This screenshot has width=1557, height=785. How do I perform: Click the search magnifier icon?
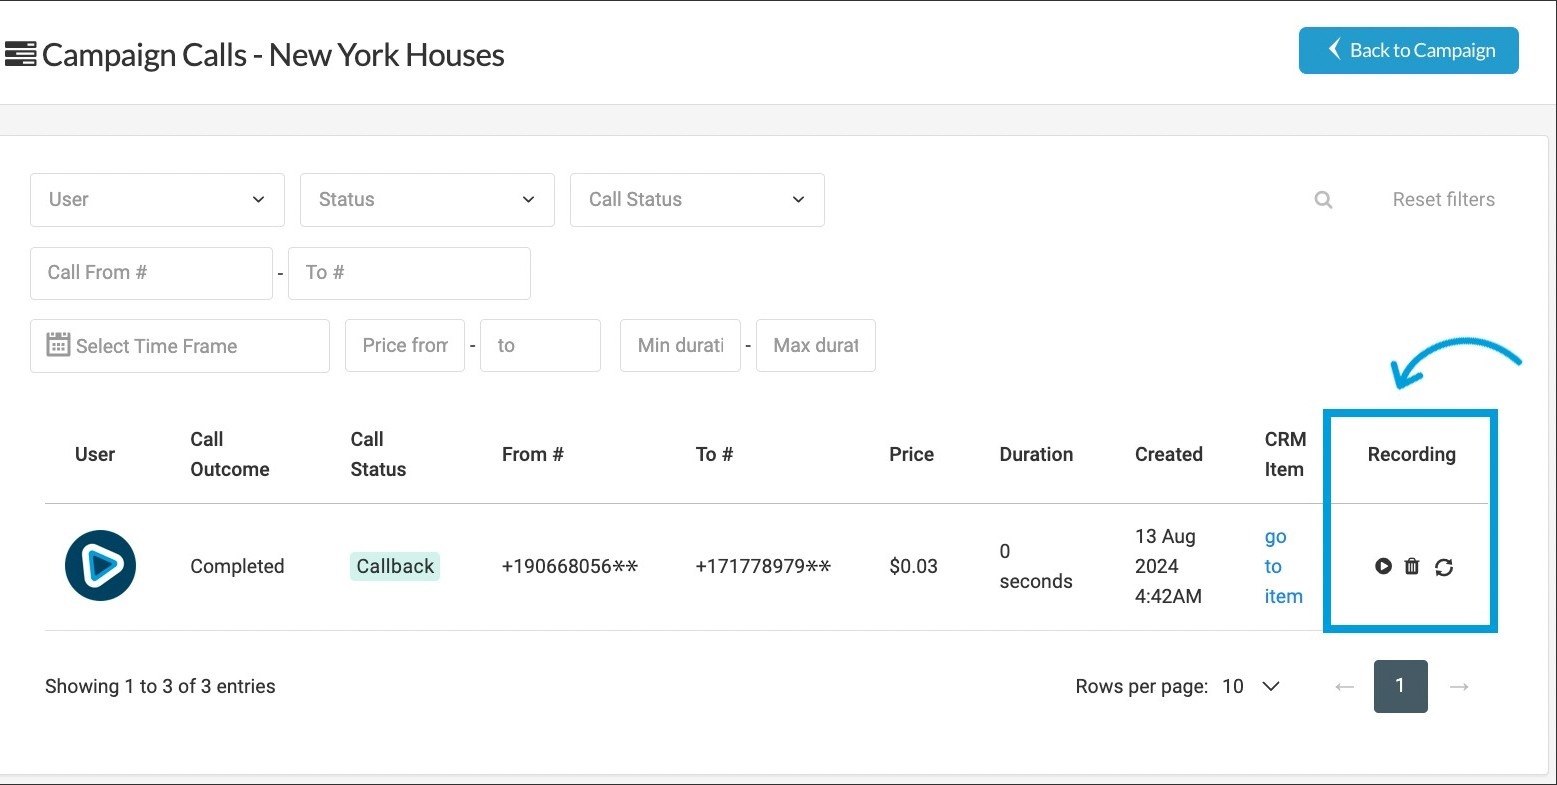1323,200
